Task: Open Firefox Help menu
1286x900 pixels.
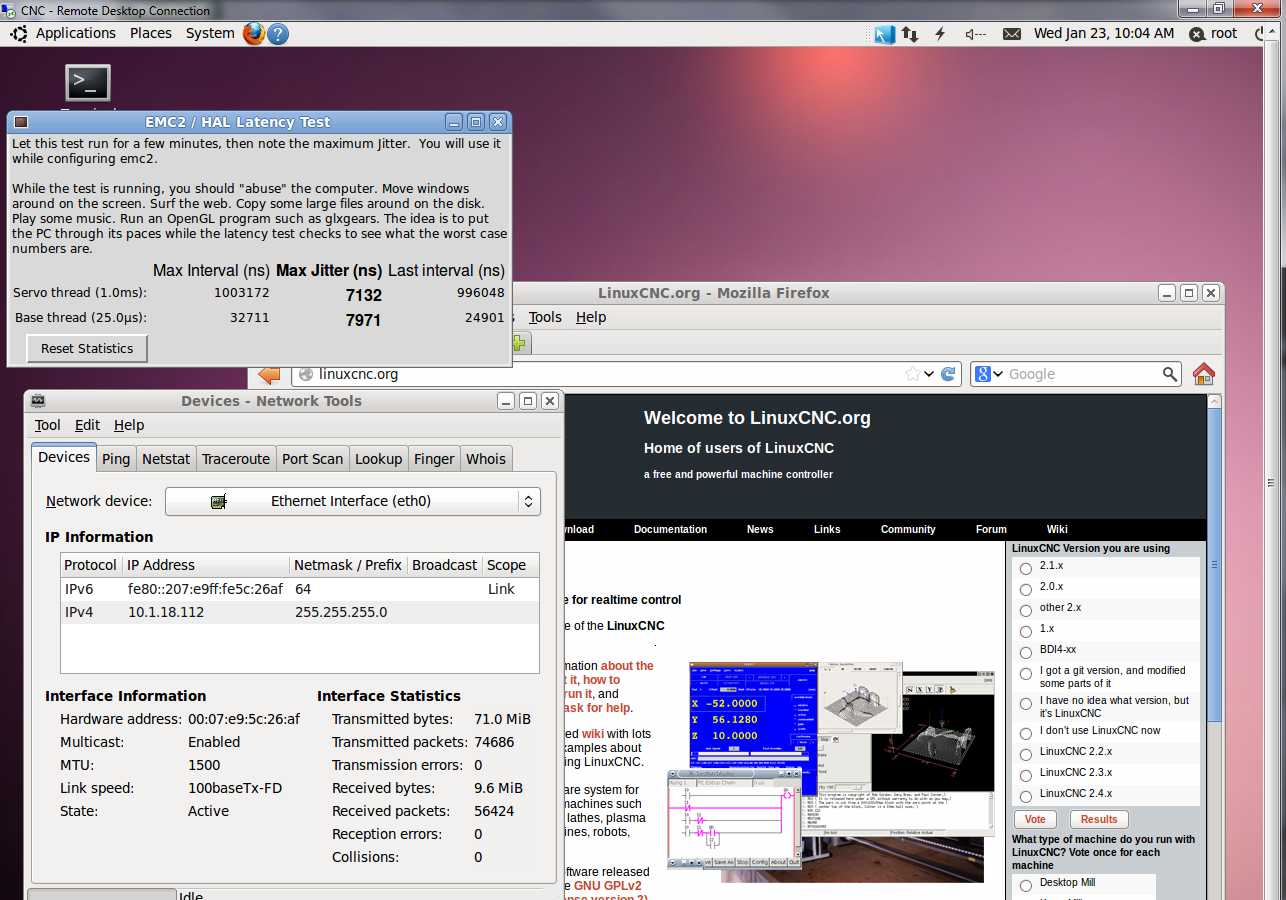Action: (591, 317)
